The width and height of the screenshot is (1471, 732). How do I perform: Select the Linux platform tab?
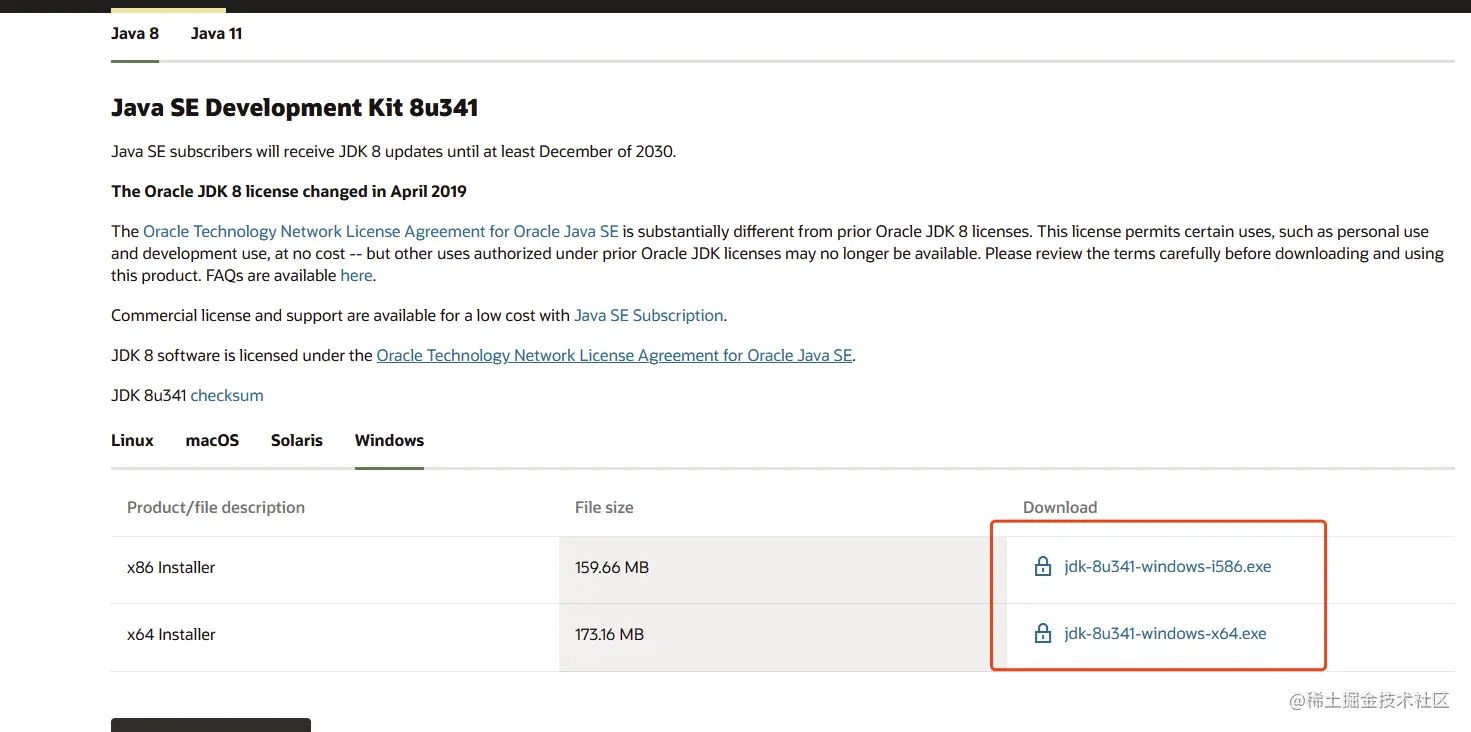point(132,440)
